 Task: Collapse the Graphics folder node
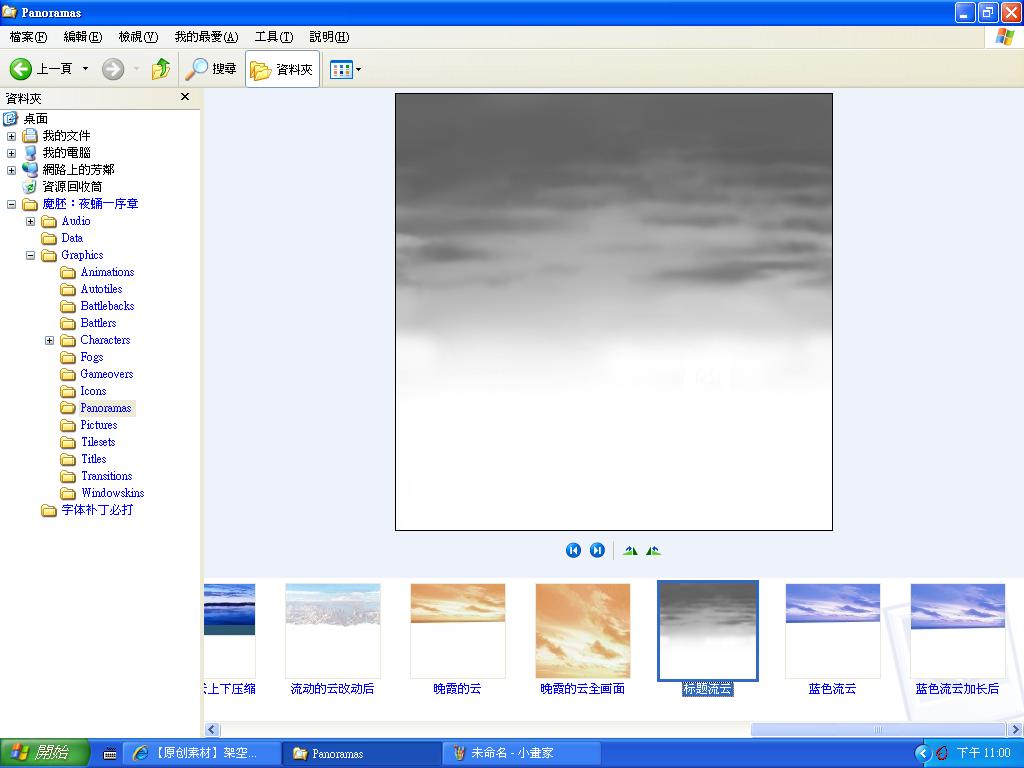tap(30, 255)
